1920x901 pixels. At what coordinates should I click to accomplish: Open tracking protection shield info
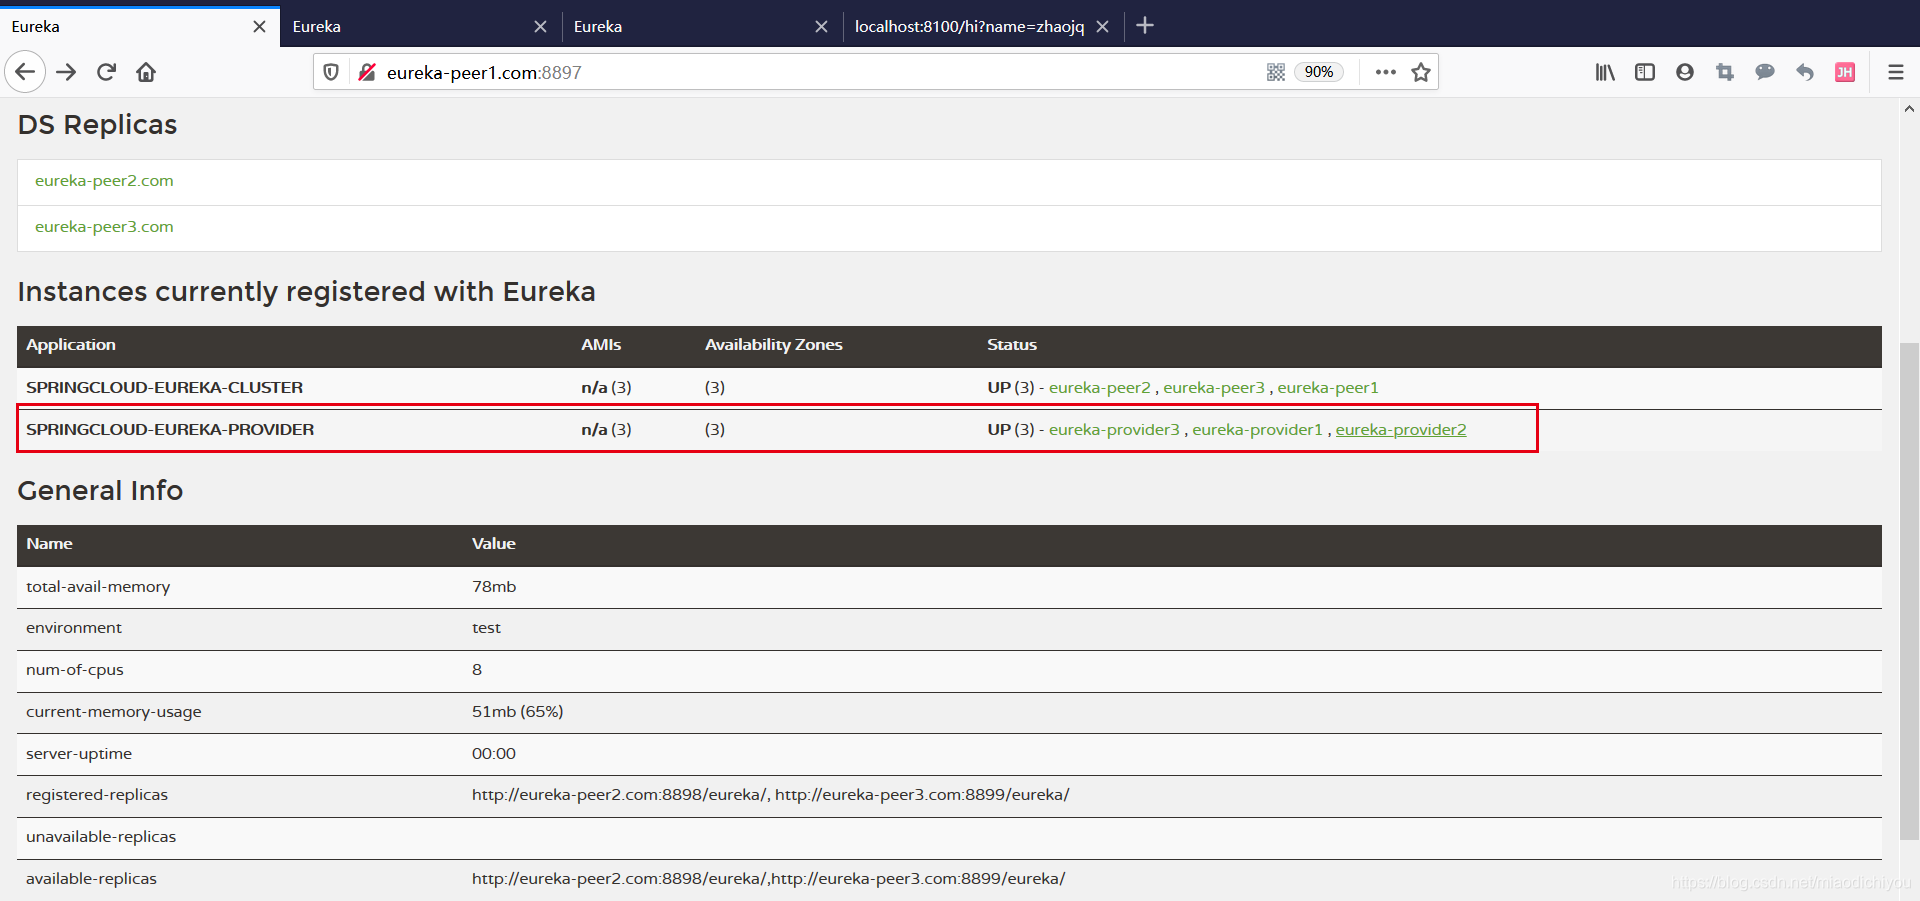(331, 72)
